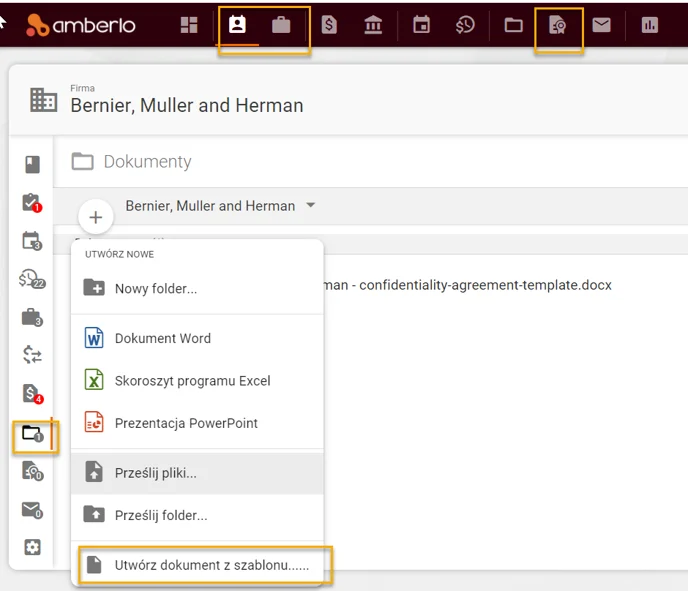Image resolution: width=688 pixels, height=591 pixels.
Task: Click the Bernier, Muller and Herman company title
Action: (x=187, y=105)
